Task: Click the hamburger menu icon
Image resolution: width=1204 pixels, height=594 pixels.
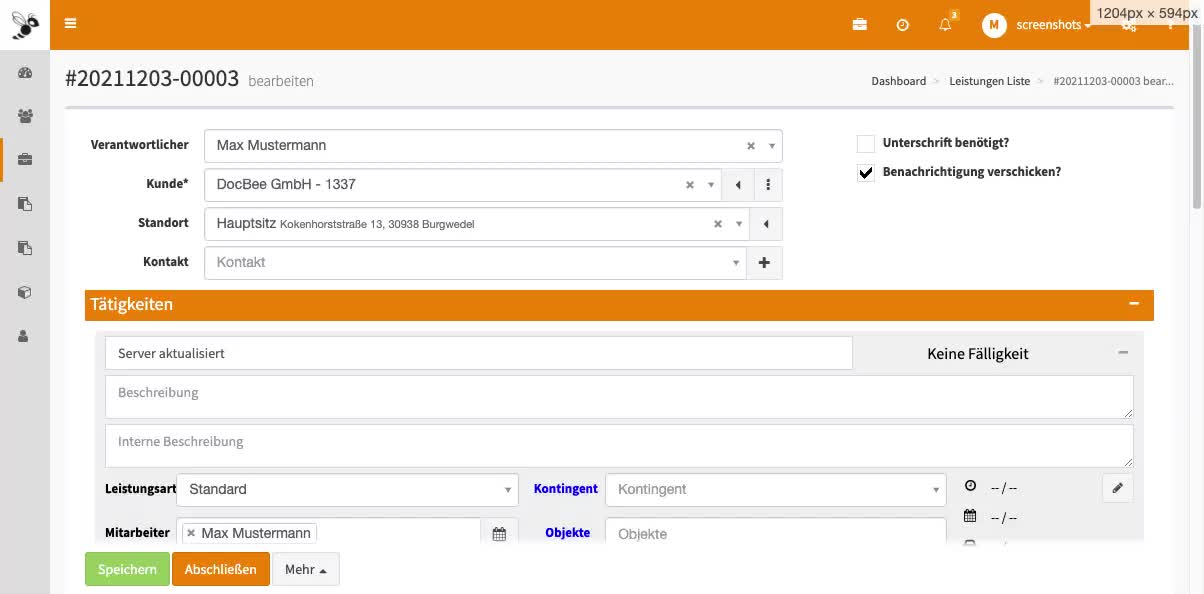Action: pyautogui.click(x=70, y=24)
